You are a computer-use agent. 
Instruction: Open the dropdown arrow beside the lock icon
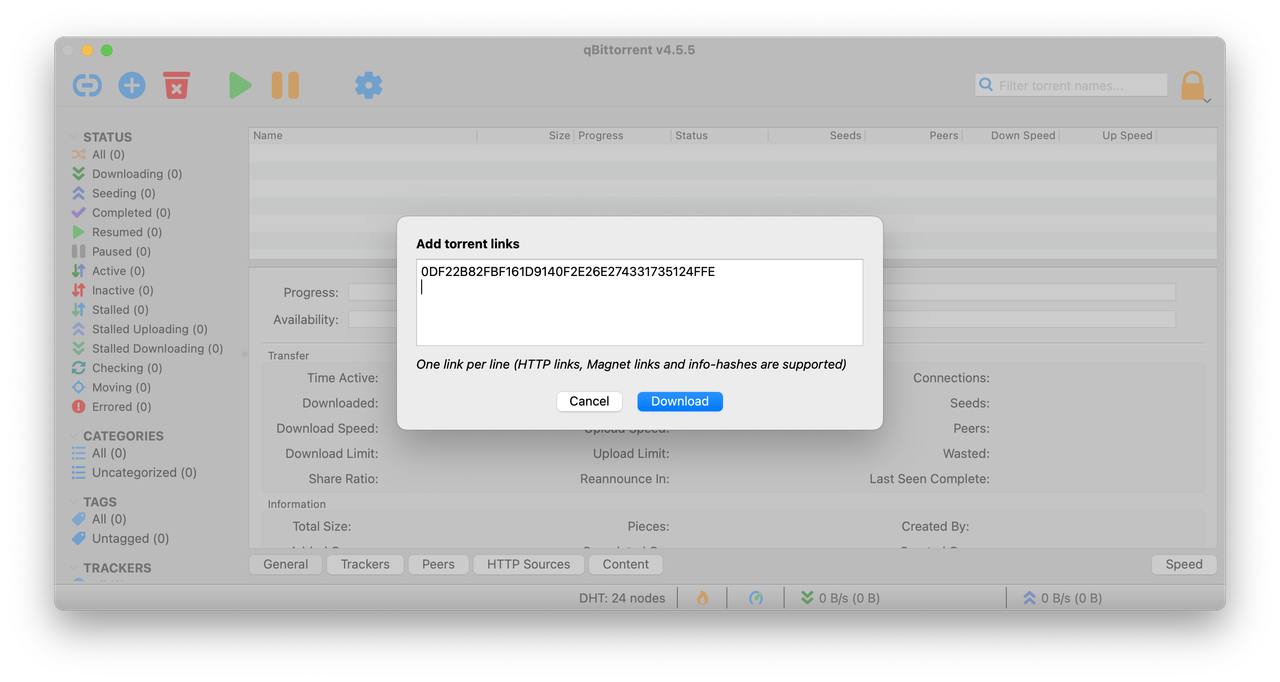(1207, 100)
